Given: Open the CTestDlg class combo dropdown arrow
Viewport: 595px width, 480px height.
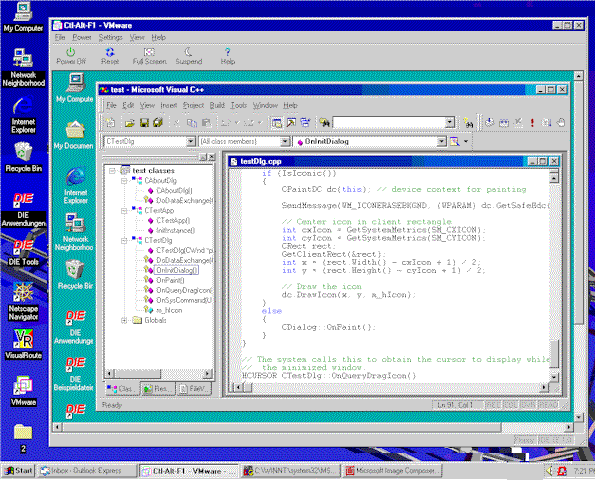Looking at the screenshot, I should coord(191,142).
